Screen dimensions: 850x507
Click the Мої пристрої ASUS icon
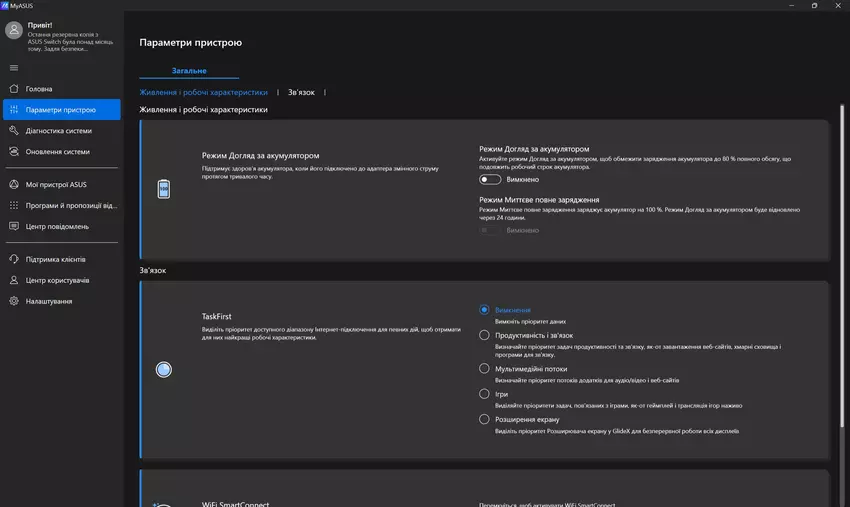coord(14,184)
